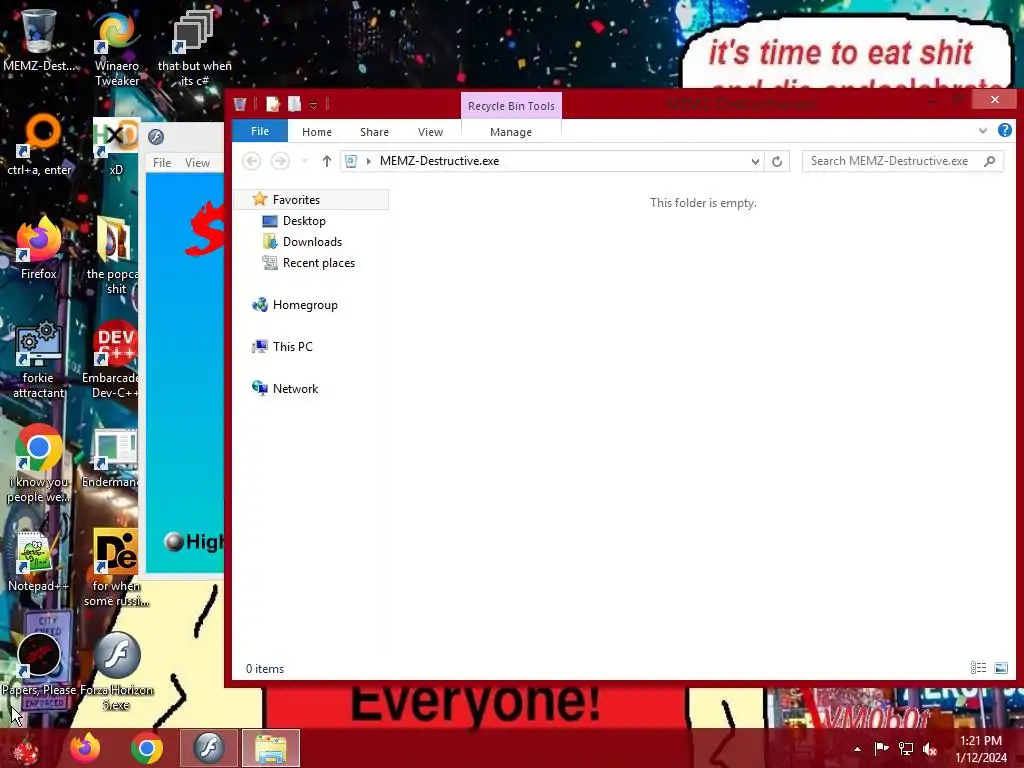The width and height of the screenshot is (1024, 768).
Task: Select the 'Papers, Please' desktop shortcut
Action: click(39, 665)
